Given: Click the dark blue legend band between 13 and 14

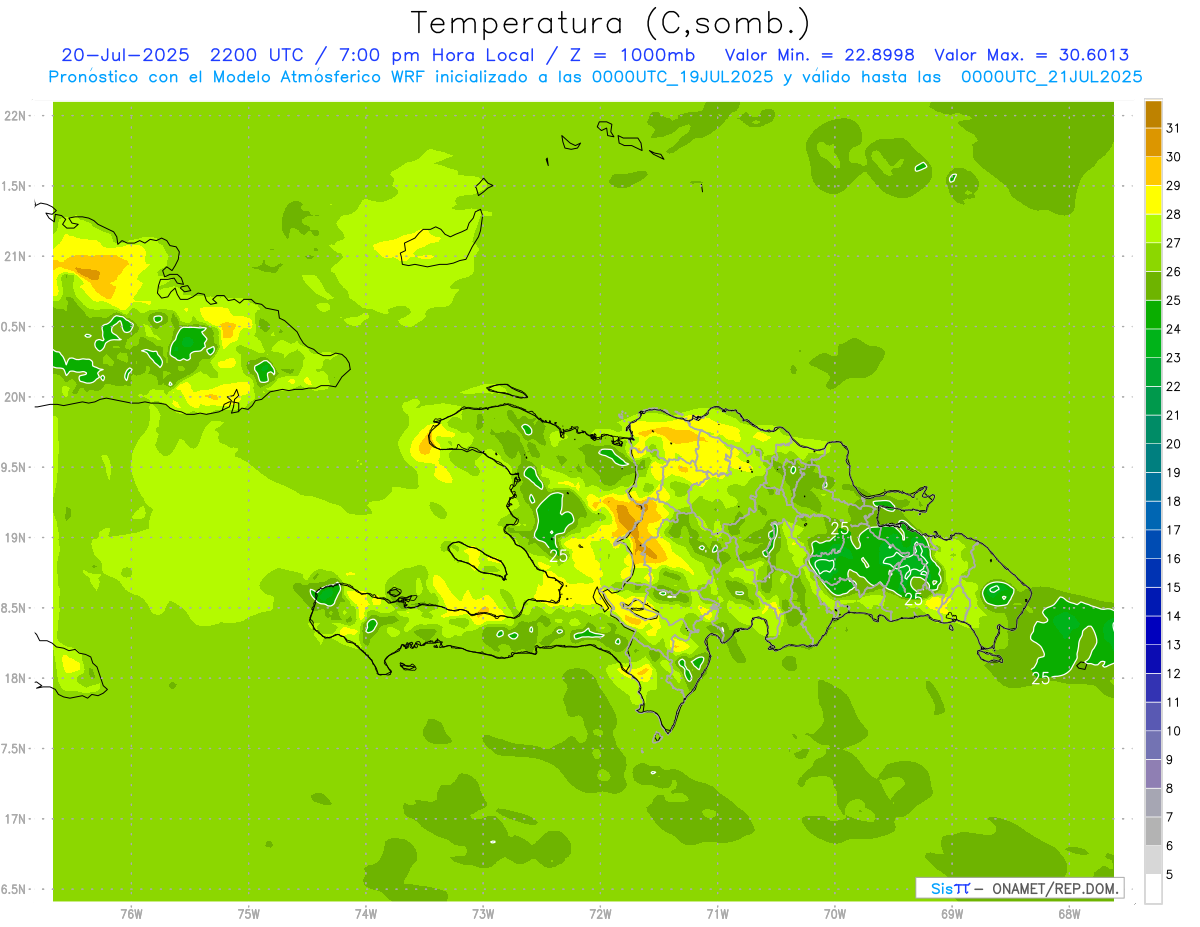Looking at the screenshot, I should (1153, 631).
